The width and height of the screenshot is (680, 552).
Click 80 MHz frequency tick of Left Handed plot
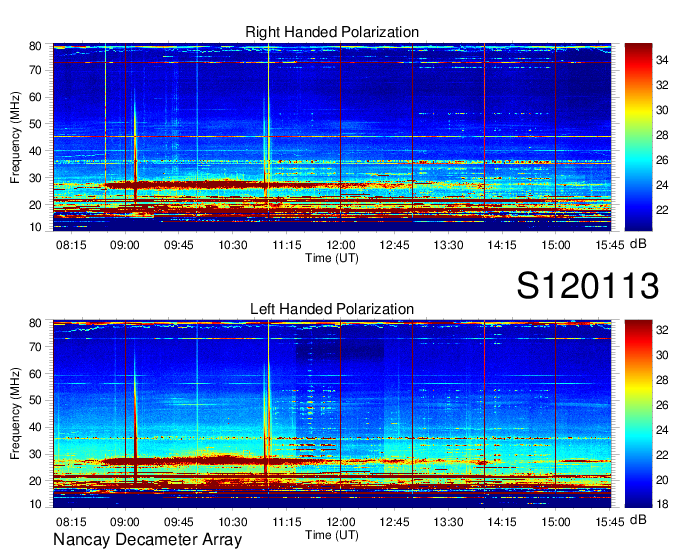35,323
